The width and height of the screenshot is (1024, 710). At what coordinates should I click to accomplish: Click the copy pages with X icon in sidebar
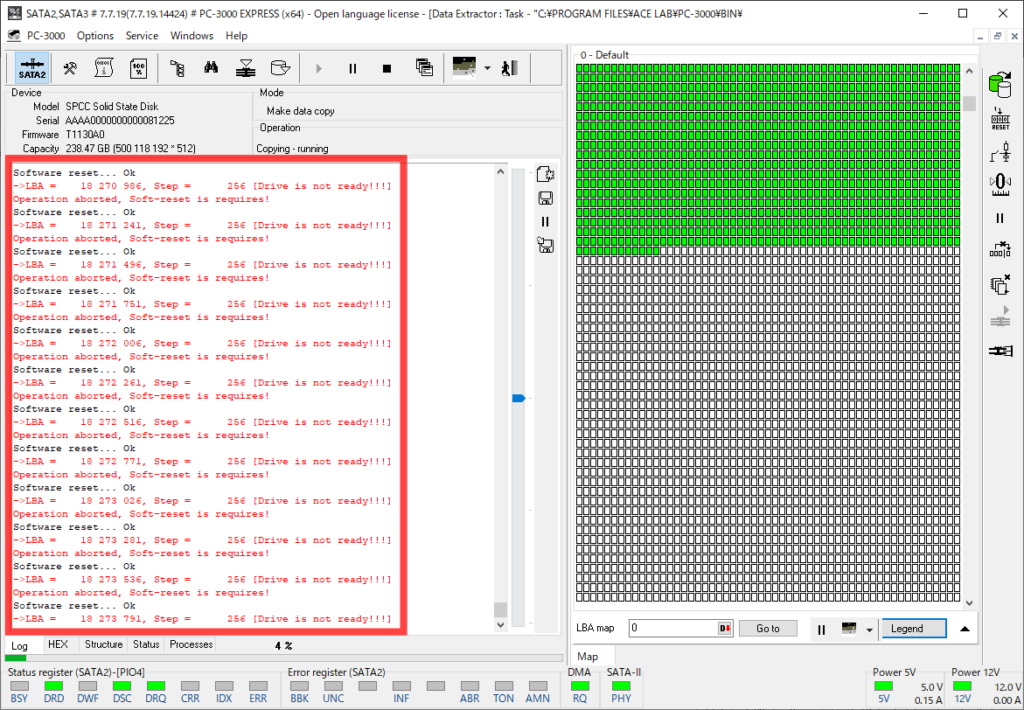pyautogui.click(x=1000, y=285)
